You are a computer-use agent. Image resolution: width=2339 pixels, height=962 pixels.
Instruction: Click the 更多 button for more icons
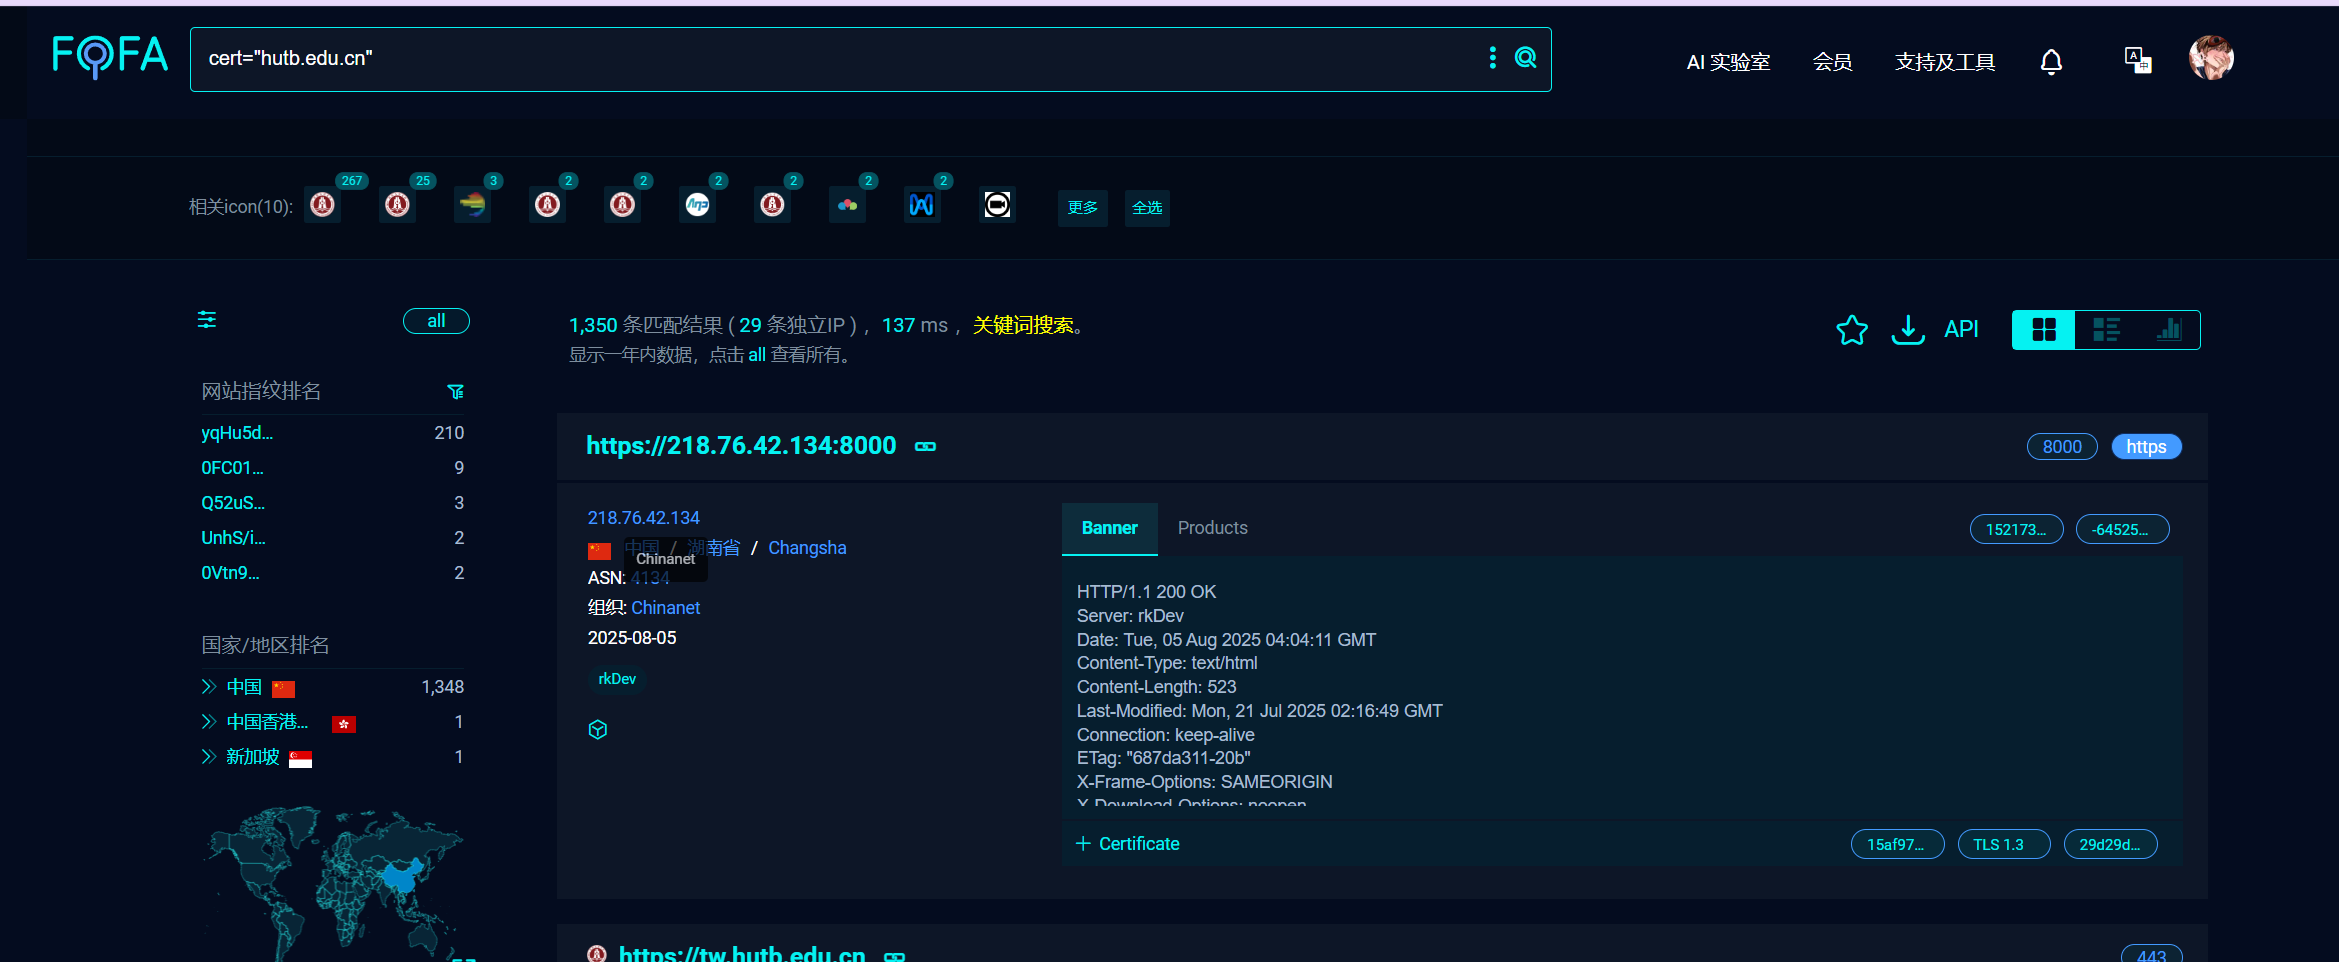[1082, 208]
